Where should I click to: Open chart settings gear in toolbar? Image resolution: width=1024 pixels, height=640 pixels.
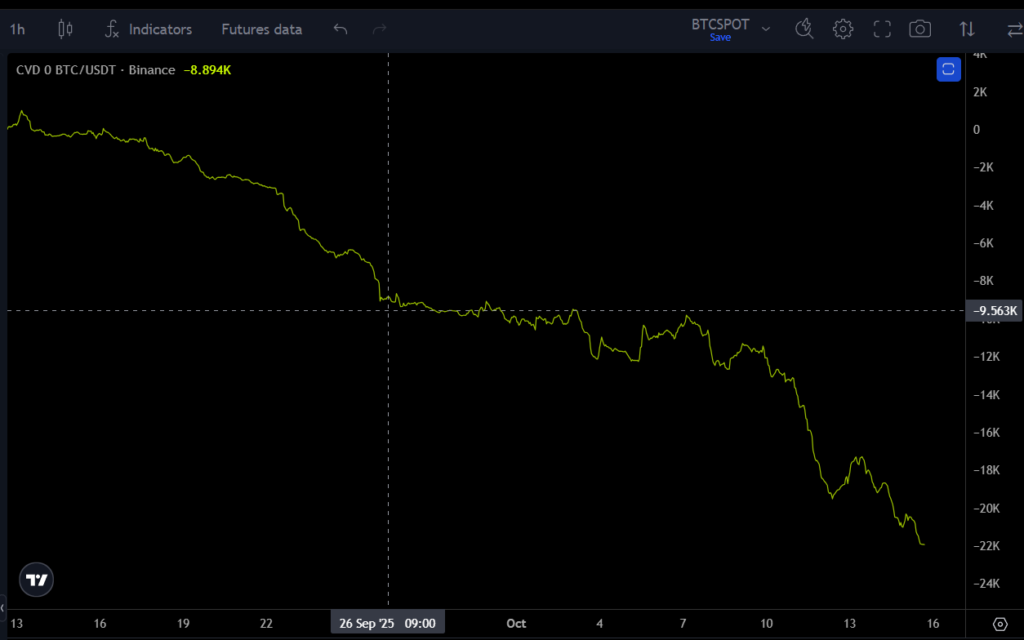[843, 29]
